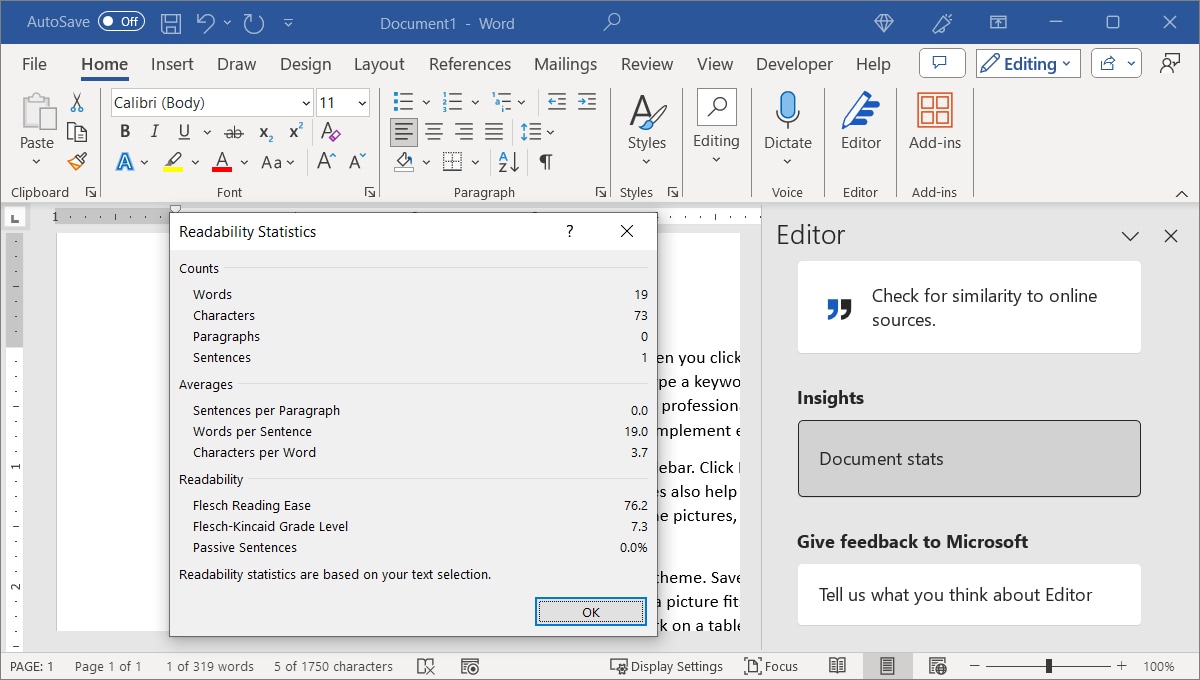Screen dimensions: 1200x680
Task: Open the Editing mode dropdown
Action: (1027, 62)
